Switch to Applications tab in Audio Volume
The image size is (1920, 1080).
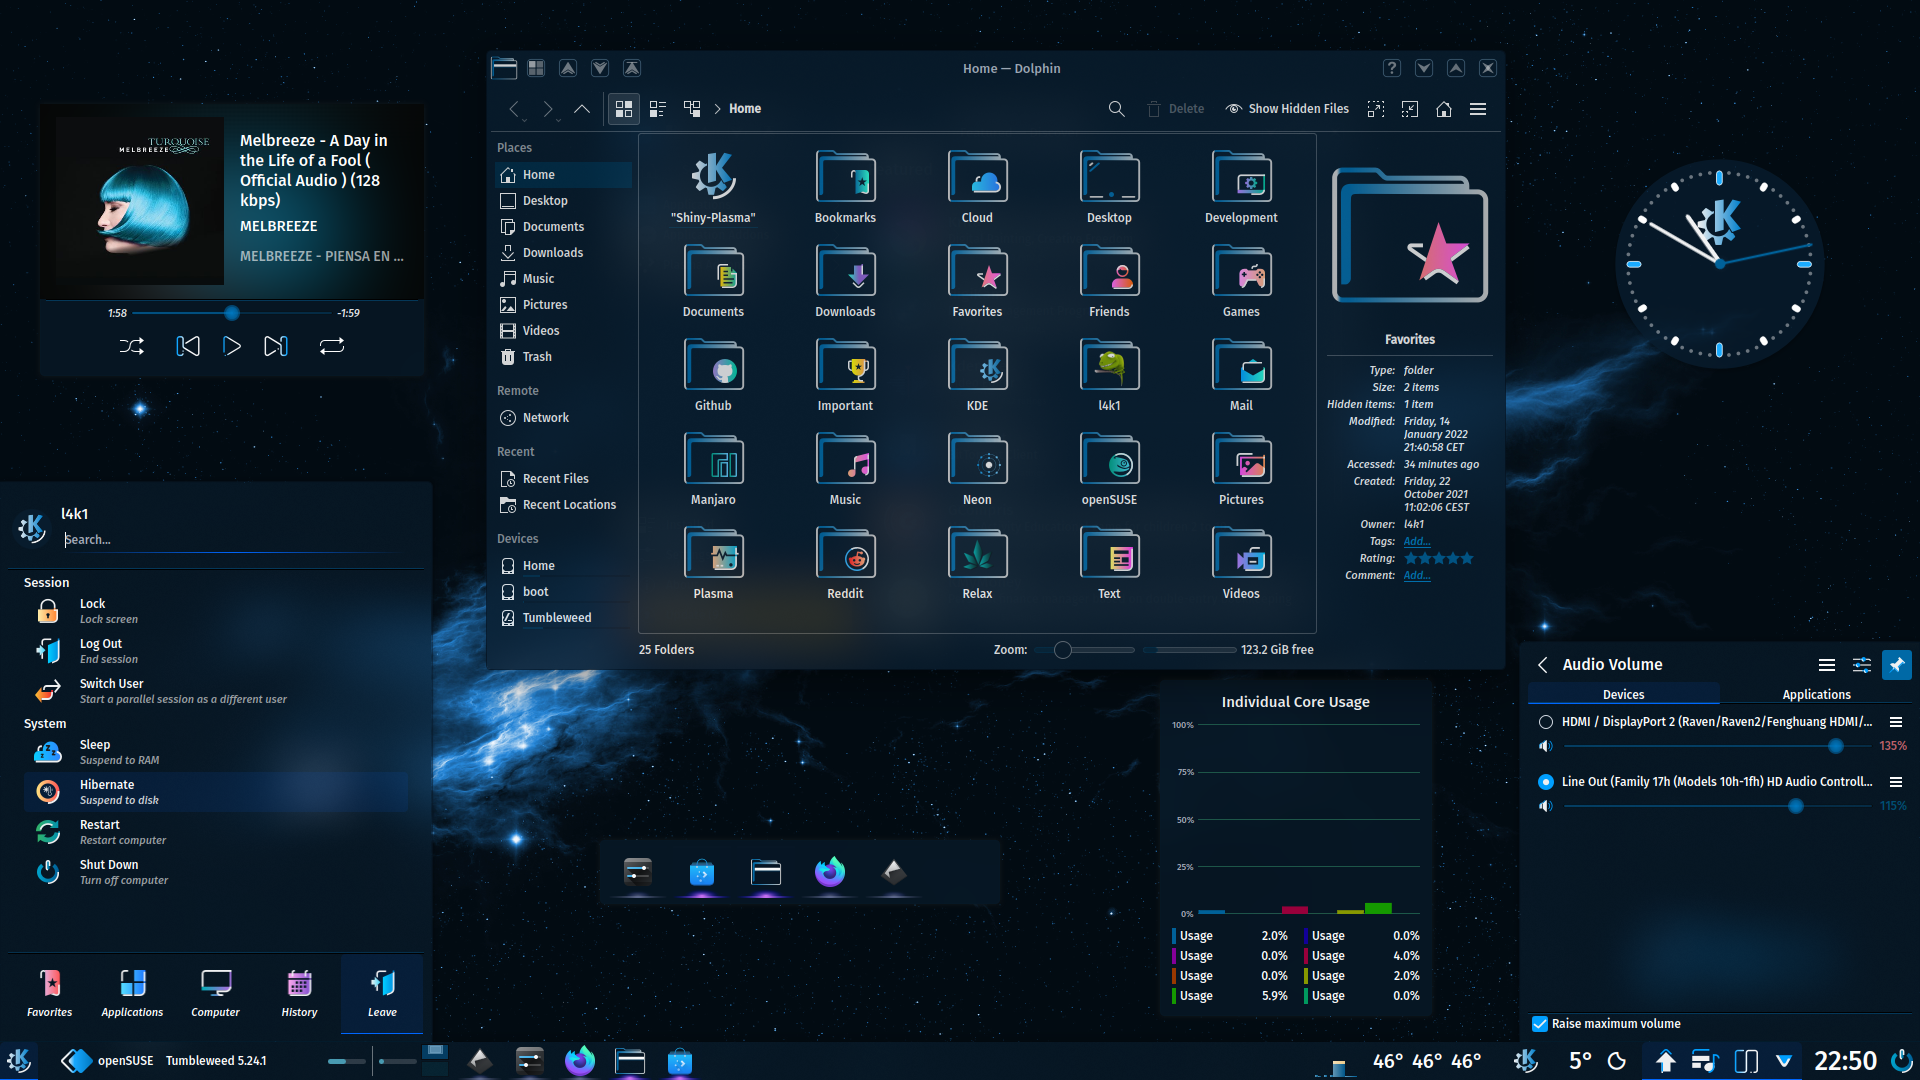pyautogui.click(x=1816, y=694)
